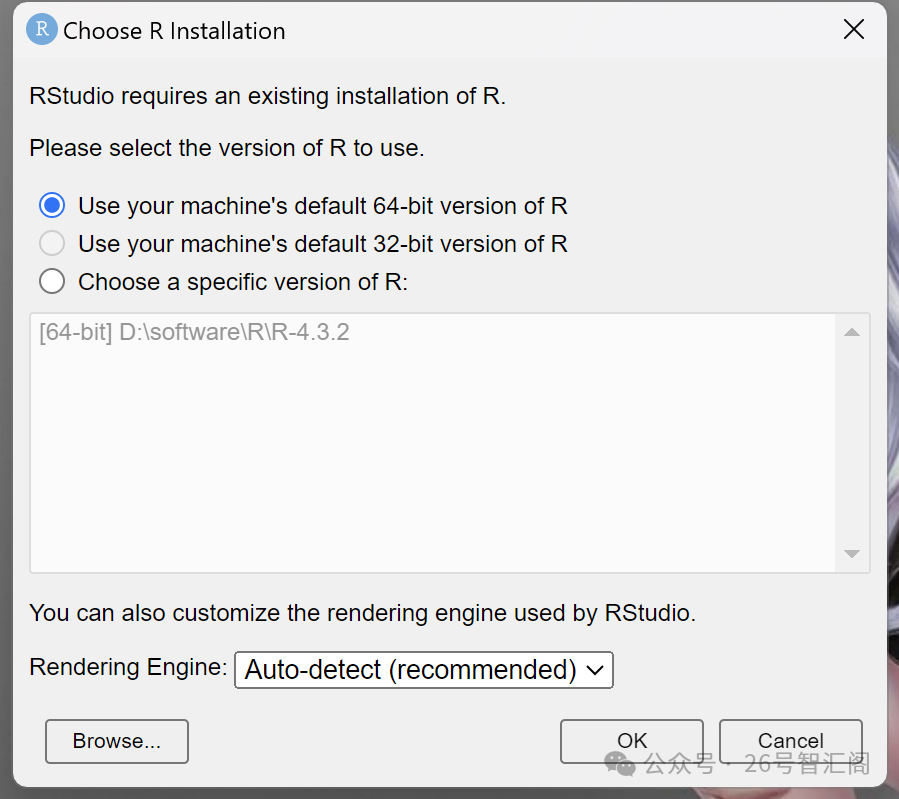Screen dimensions: 899x799
Task: Click the WeChat watermark icon at bottom
Action: click(x=619, y=765)
